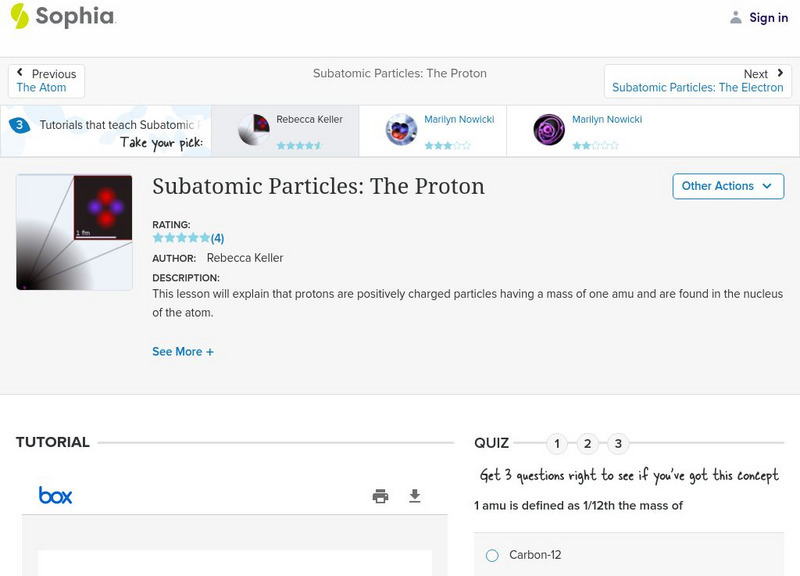Jump to quiz question 1

pyautogui.click(x=557, y=443)
